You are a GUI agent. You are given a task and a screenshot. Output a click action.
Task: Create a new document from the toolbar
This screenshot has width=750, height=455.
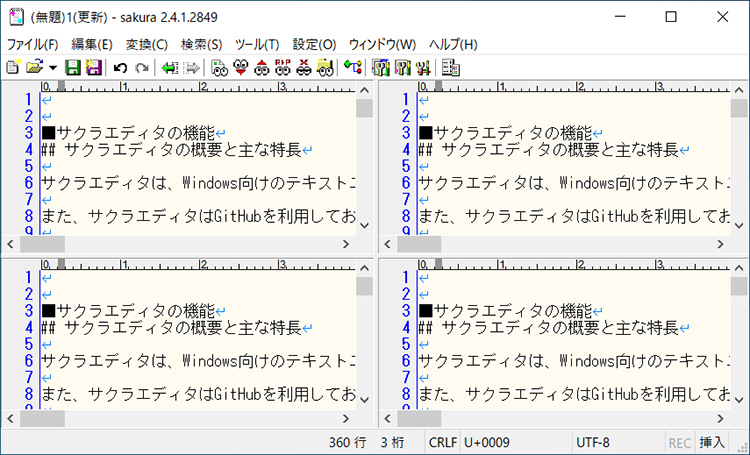(13, 67)
